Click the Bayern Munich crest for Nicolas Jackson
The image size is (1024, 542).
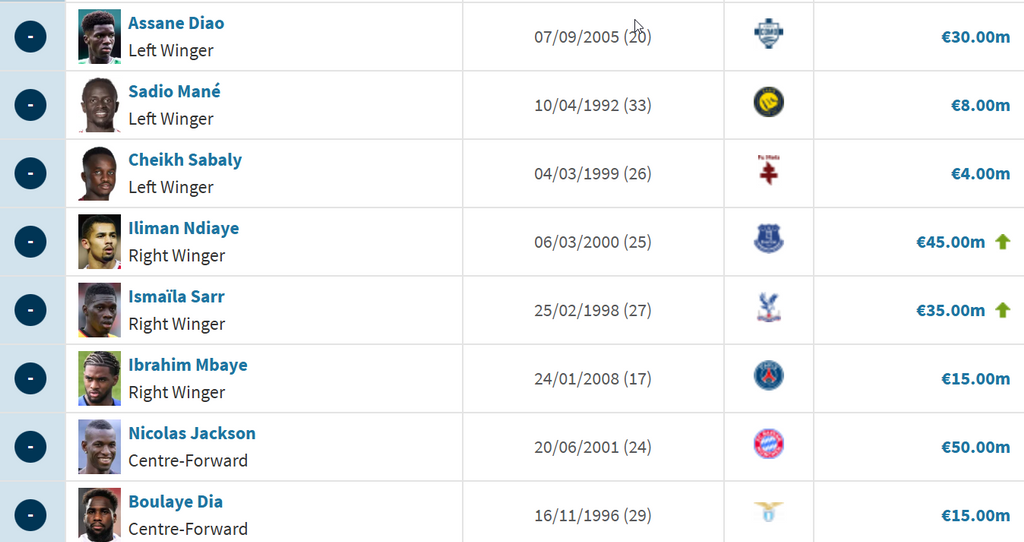[x=768, y=445]
